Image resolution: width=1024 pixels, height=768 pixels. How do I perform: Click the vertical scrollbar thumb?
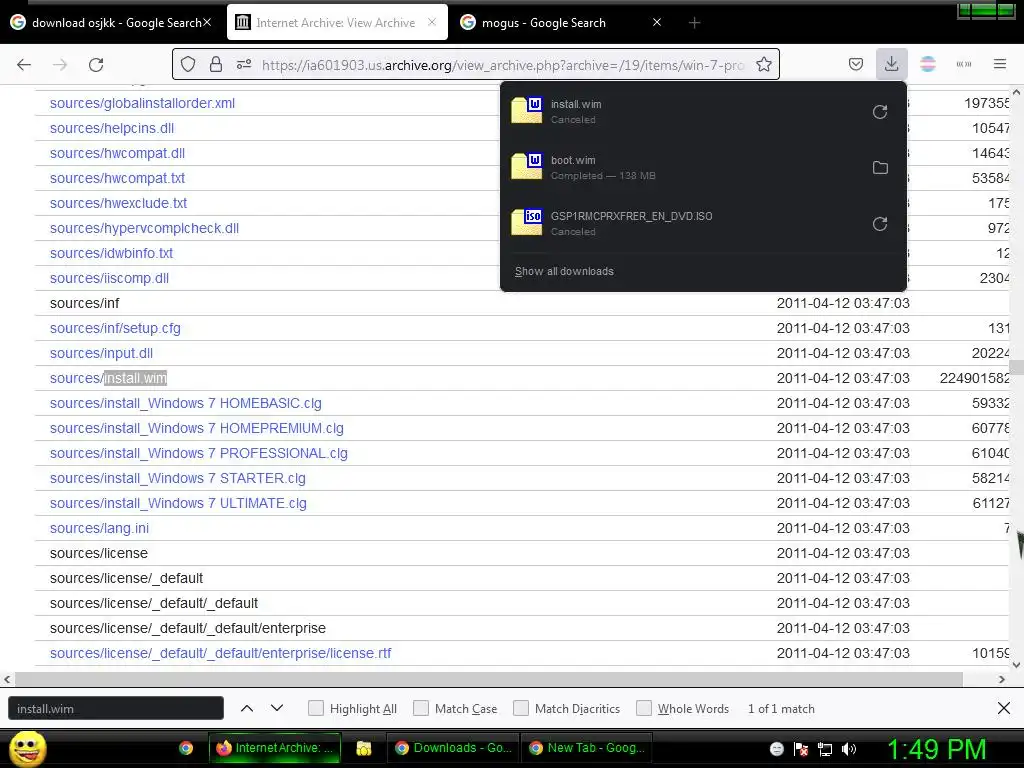[x=1016, y=367]
